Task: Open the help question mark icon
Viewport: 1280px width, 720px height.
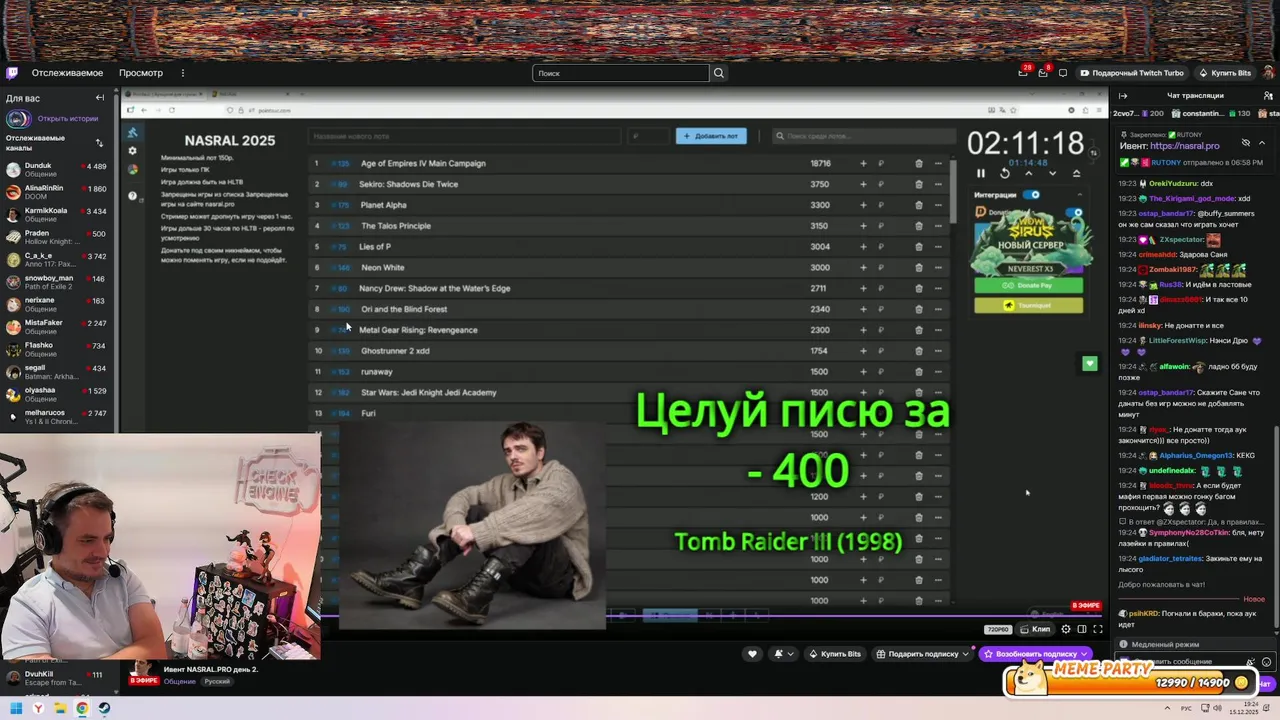Action: click(x=133, y=196)
